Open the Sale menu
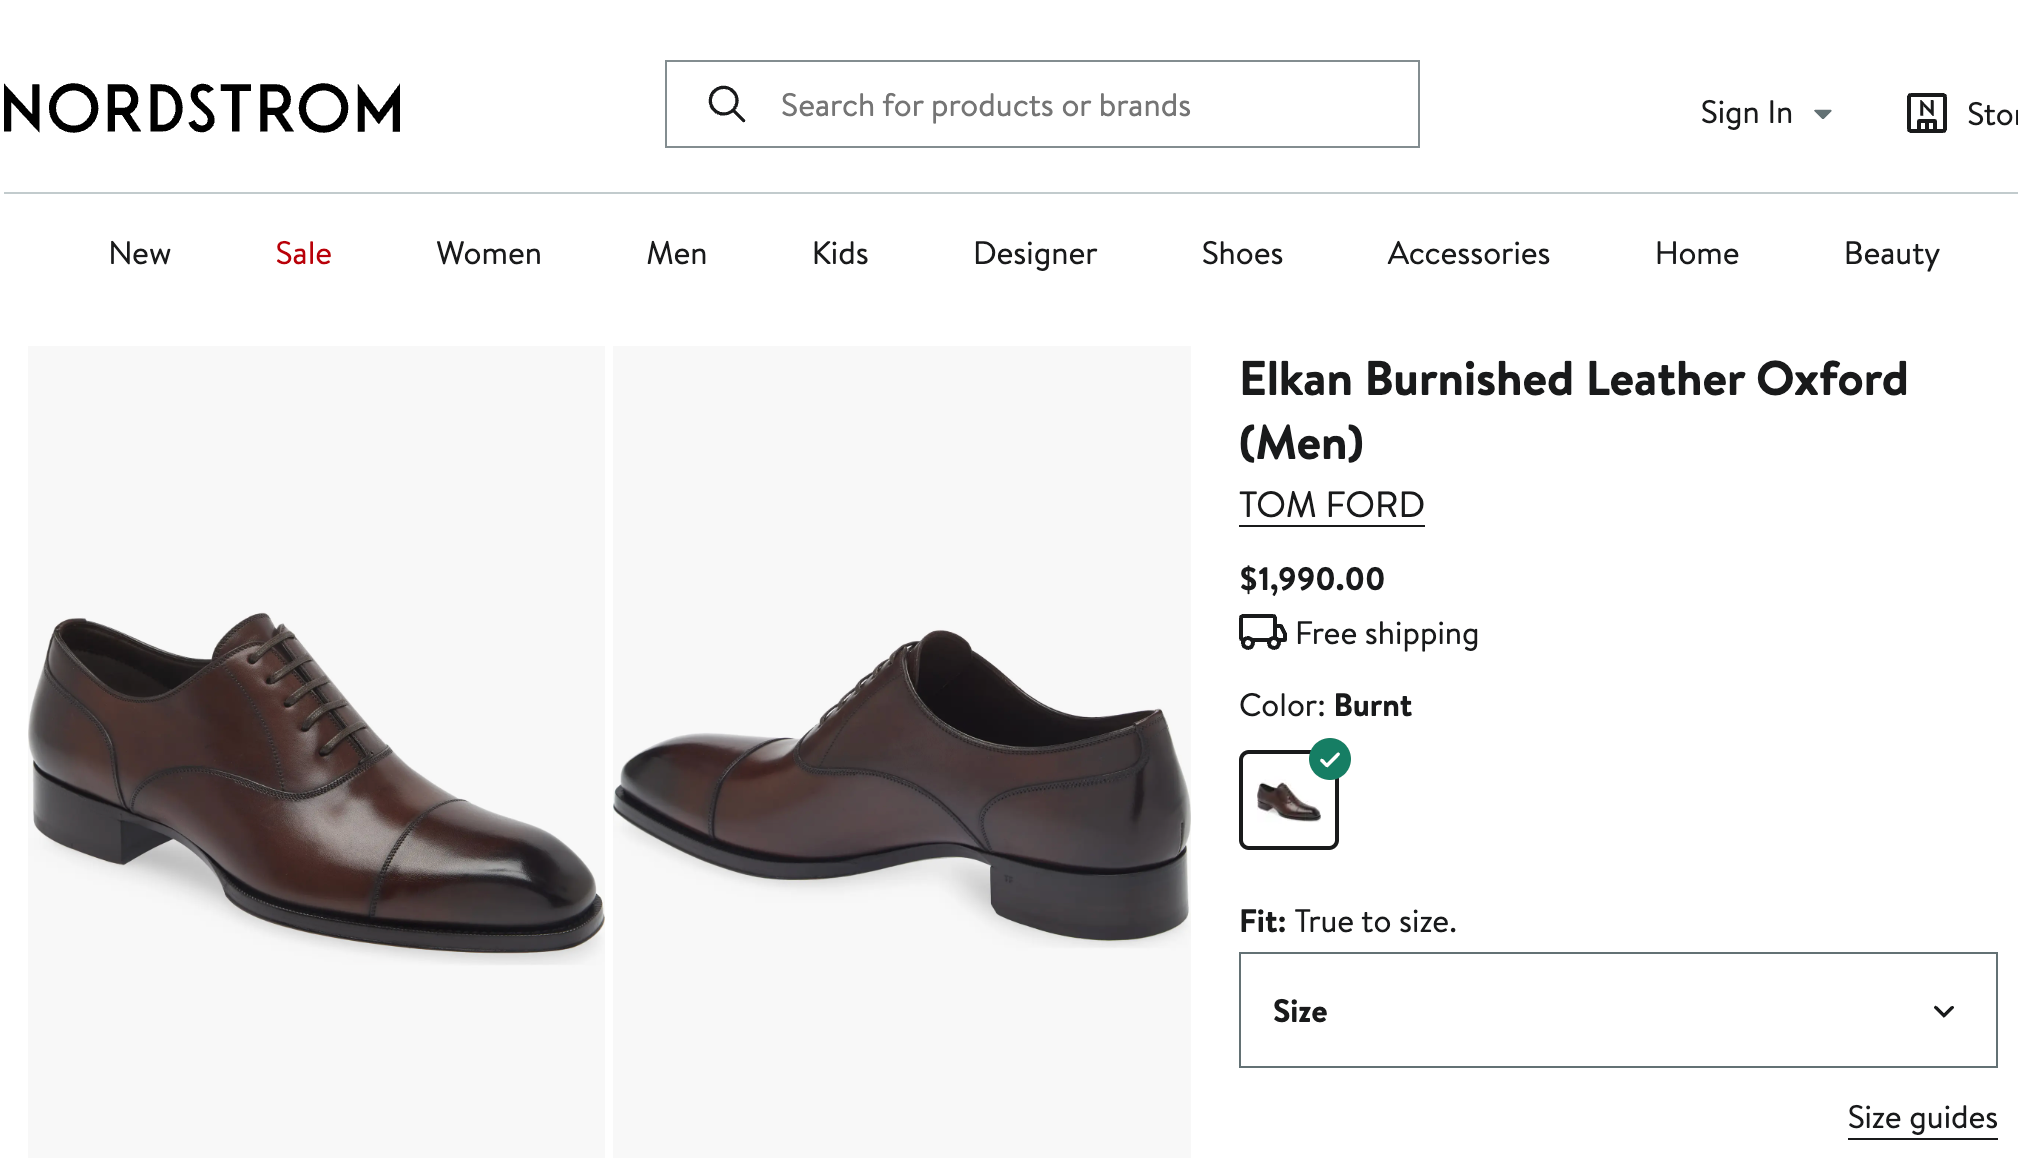Screen dimensions: 2018x1158 point(302,253)
